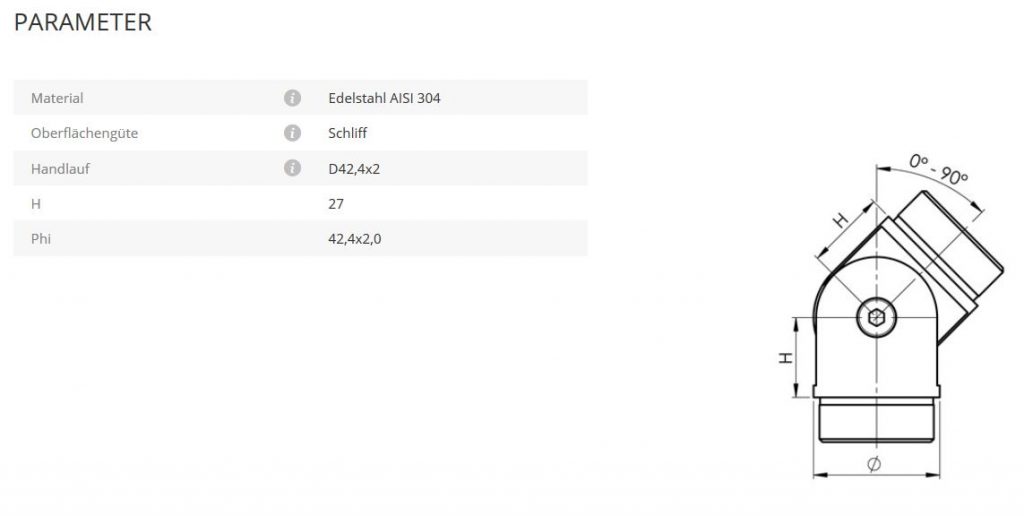This screenshot has width=1024, height=516.
Task: Select the Material row label
Action: point(57,98)
